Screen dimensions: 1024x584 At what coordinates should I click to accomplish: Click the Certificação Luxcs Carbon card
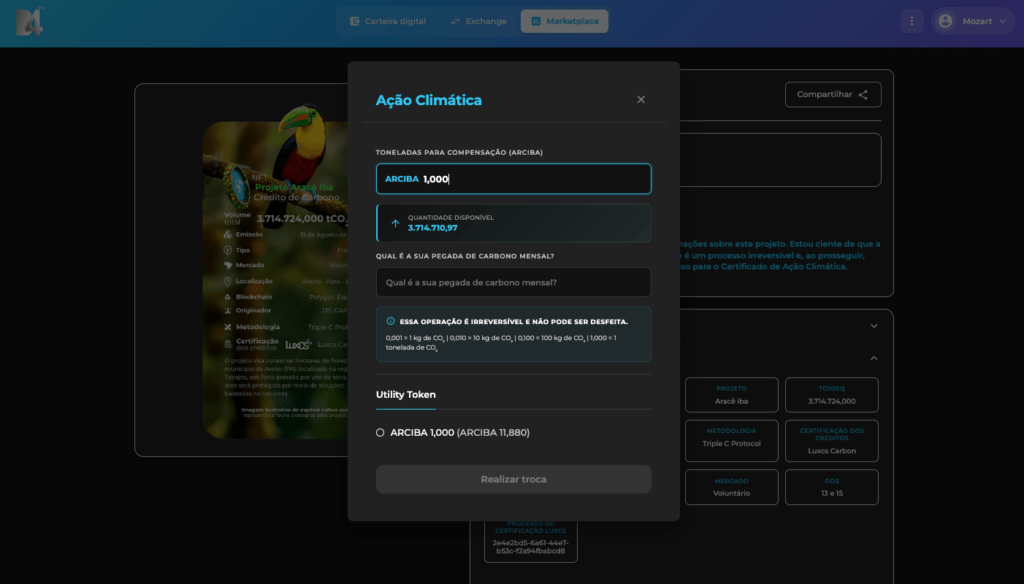pyautogui.click(x=831, y=440)
